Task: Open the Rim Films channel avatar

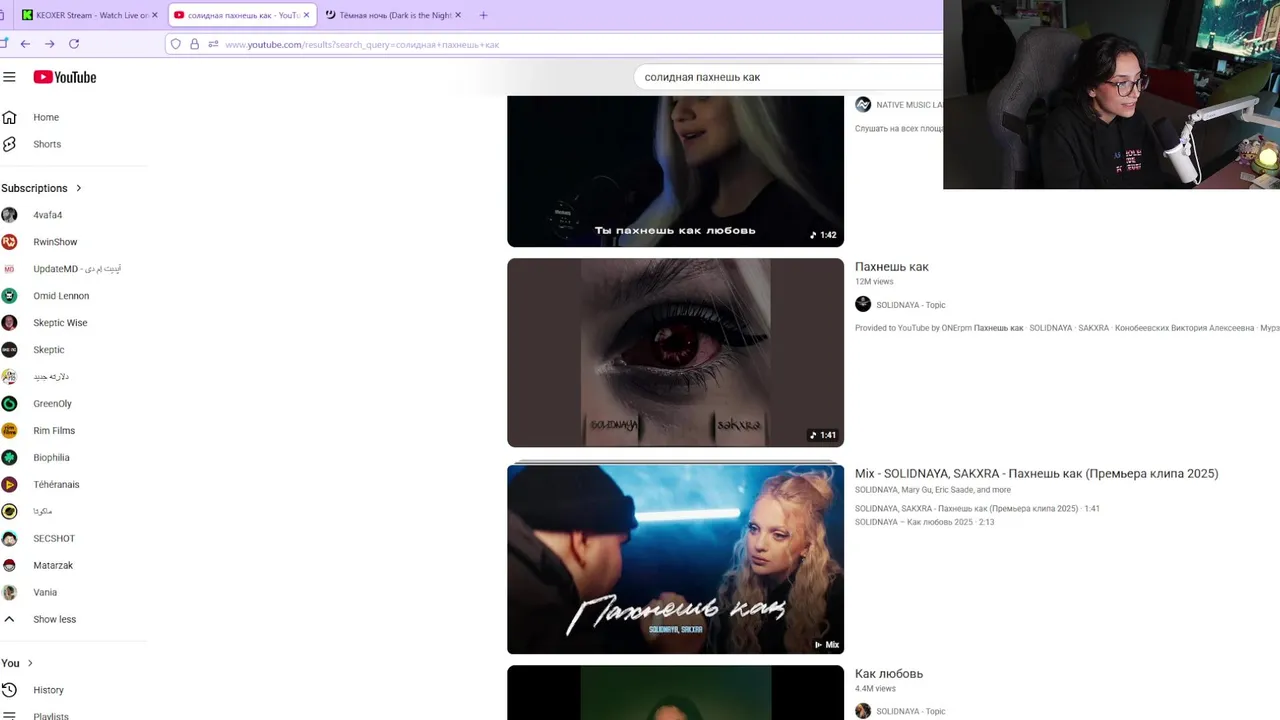Action: coord(9,431)
